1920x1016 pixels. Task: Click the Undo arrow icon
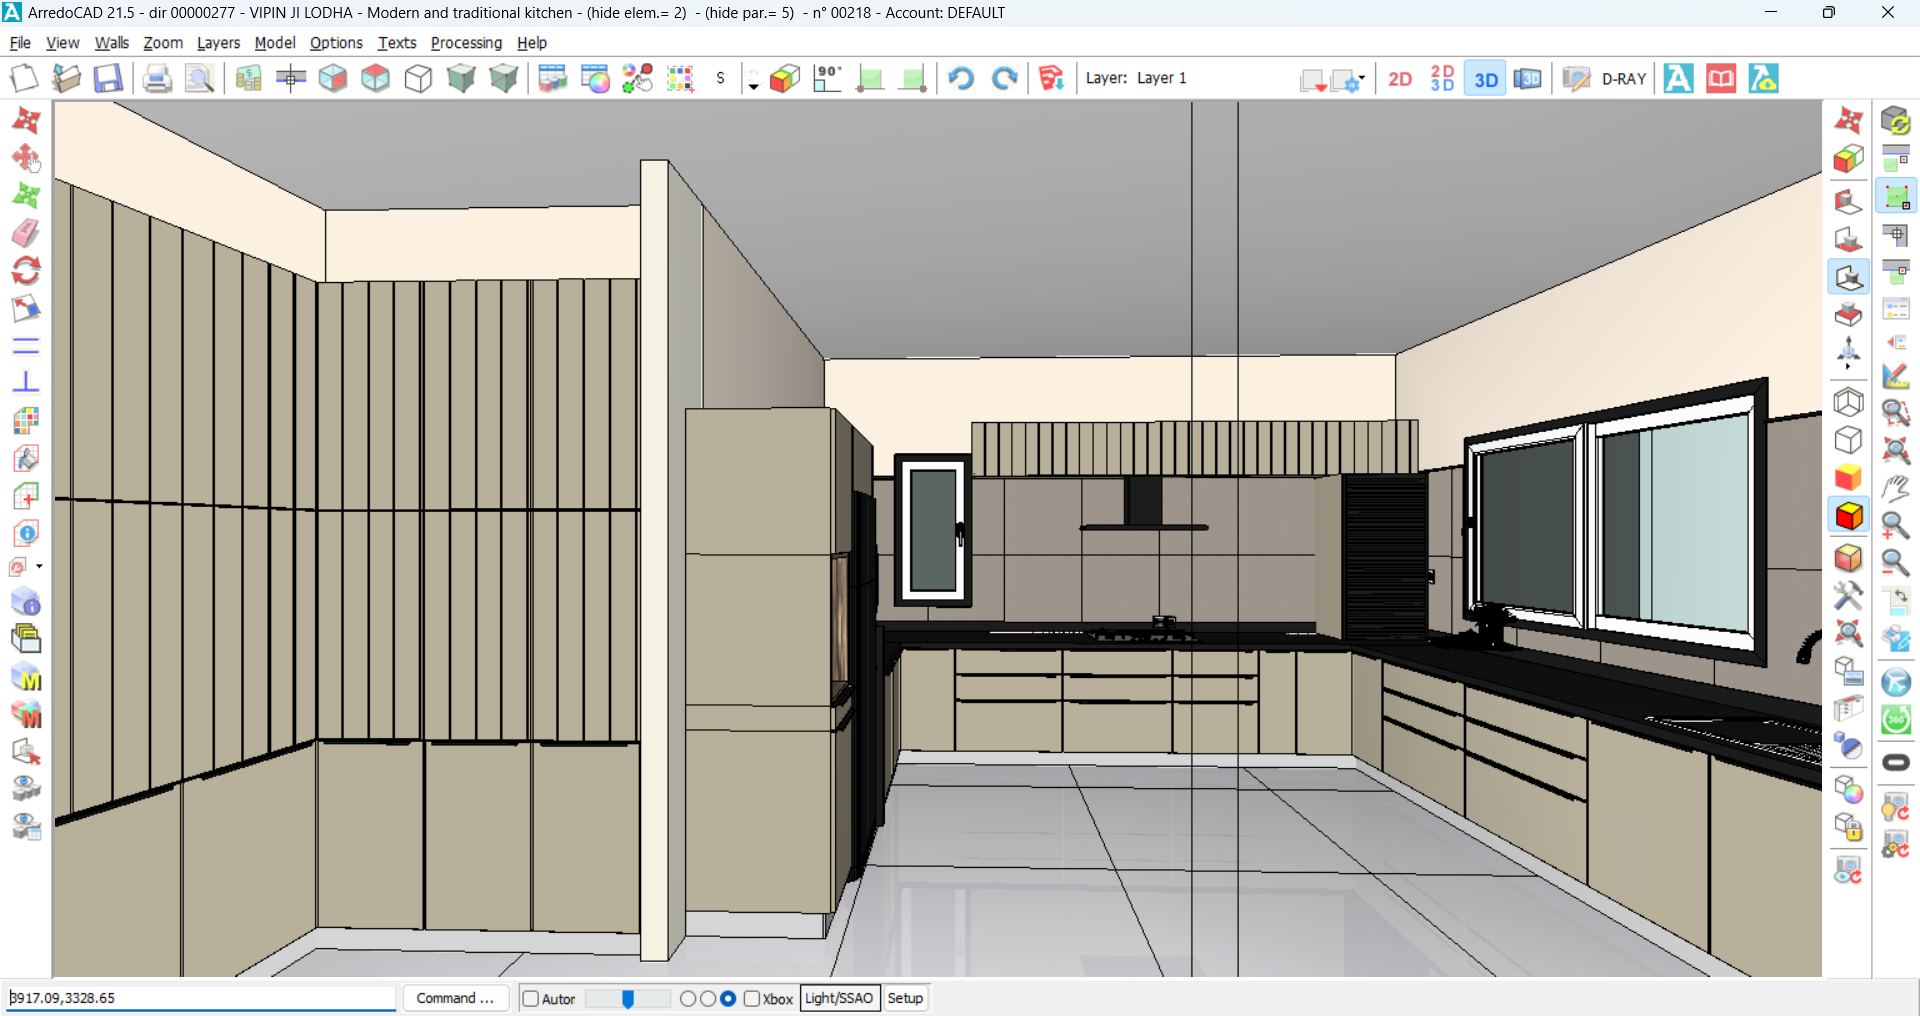coord(960,78)
